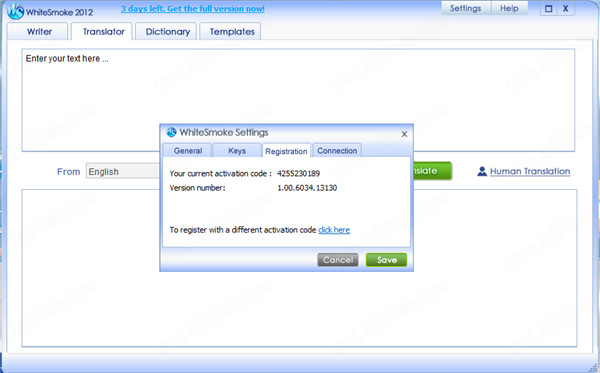The width and height of the screenshot is (600, 373).
Task: Close the WhiteSmoke Settings dialog
Action: 404,134
